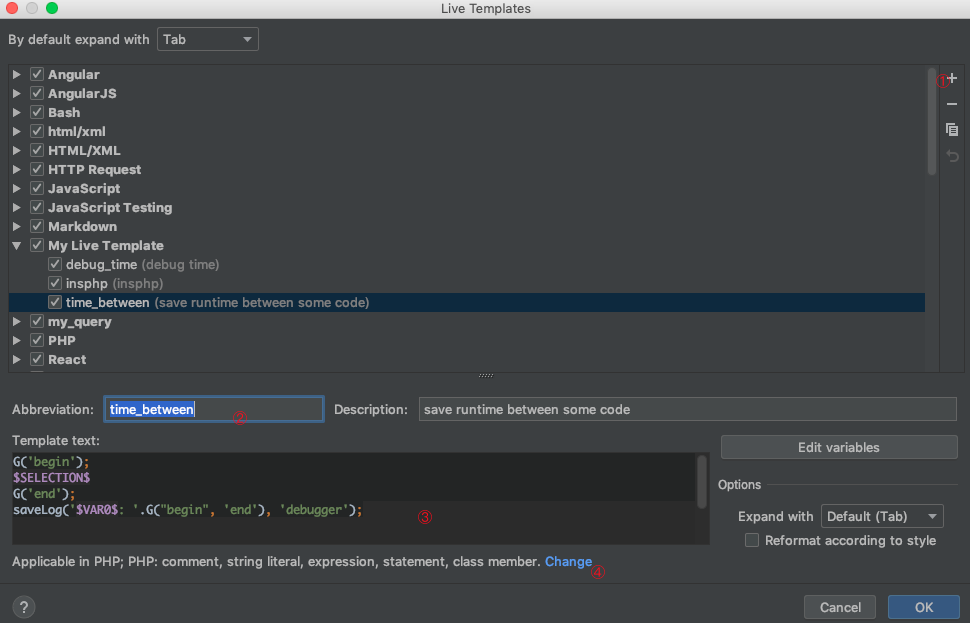Click the revert arrow icon
The height and width of the screenshot is (623, 970).
point(952,156)
